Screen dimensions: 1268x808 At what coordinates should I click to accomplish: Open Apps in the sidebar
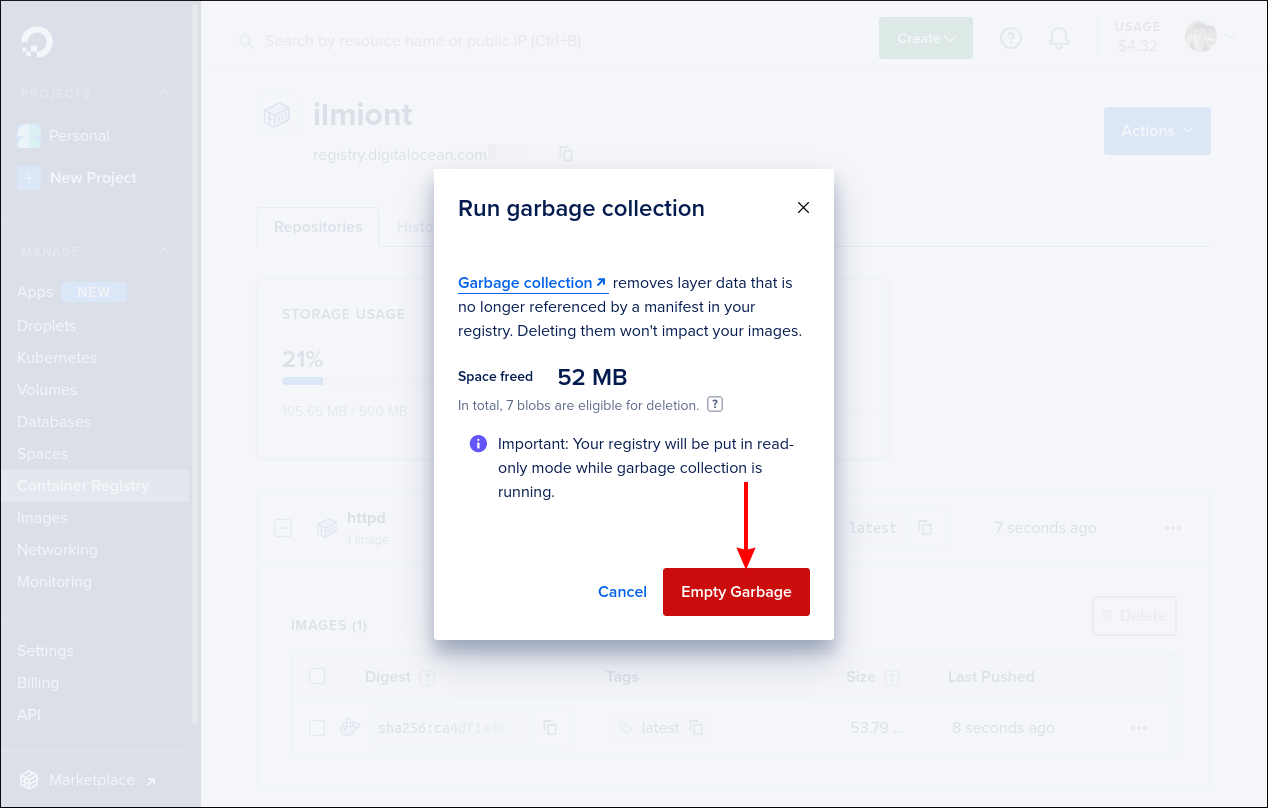tap(35, 292)
